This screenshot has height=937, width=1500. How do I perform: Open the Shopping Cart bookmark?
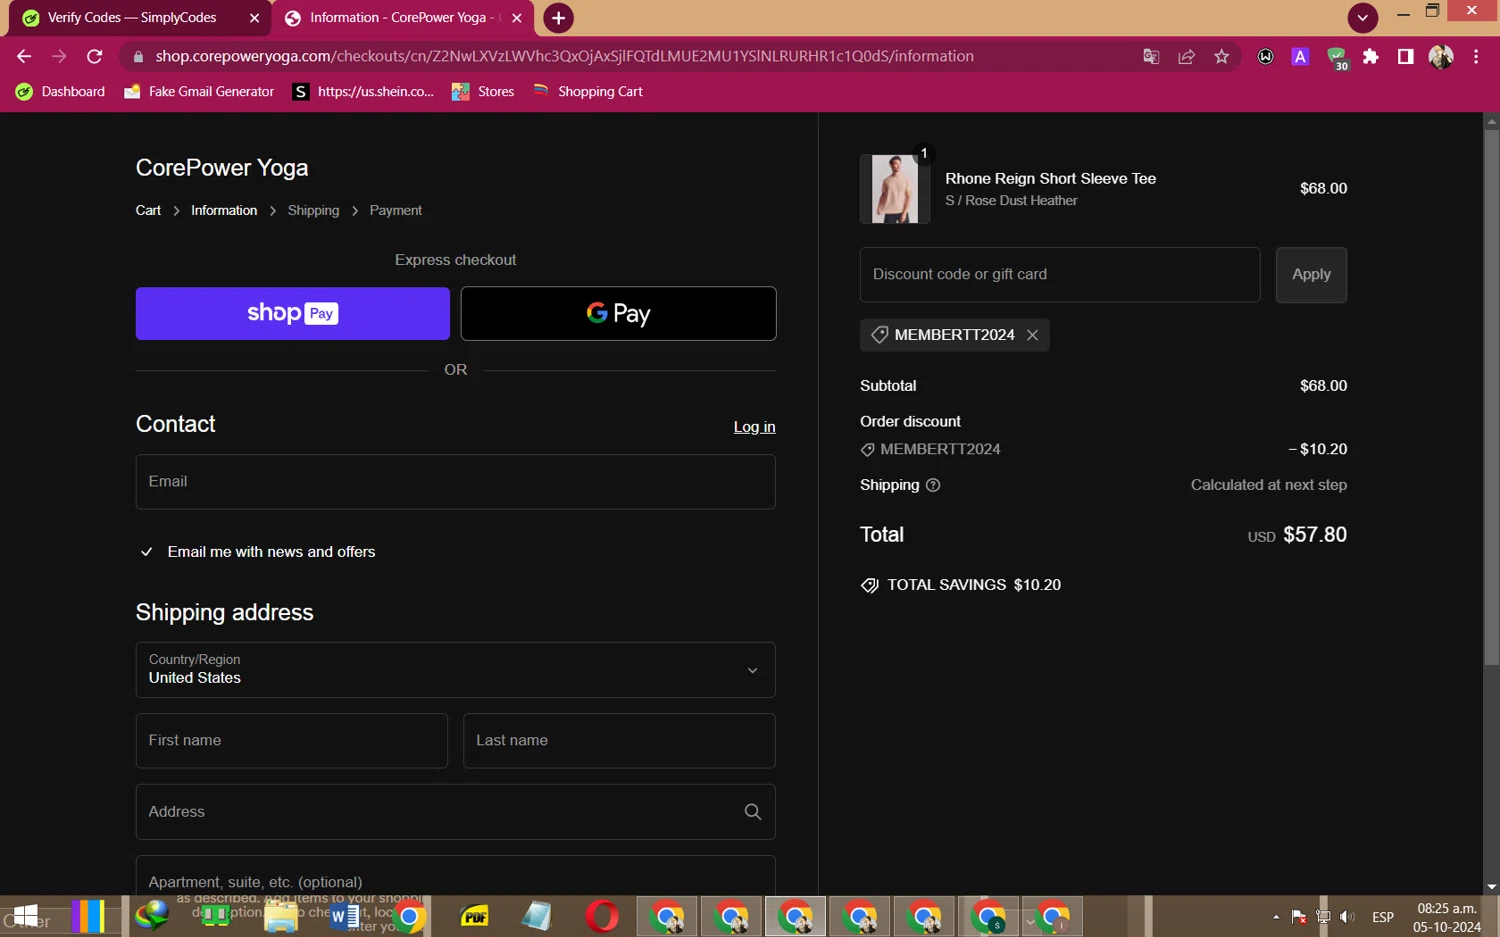(x=588, y=92)
